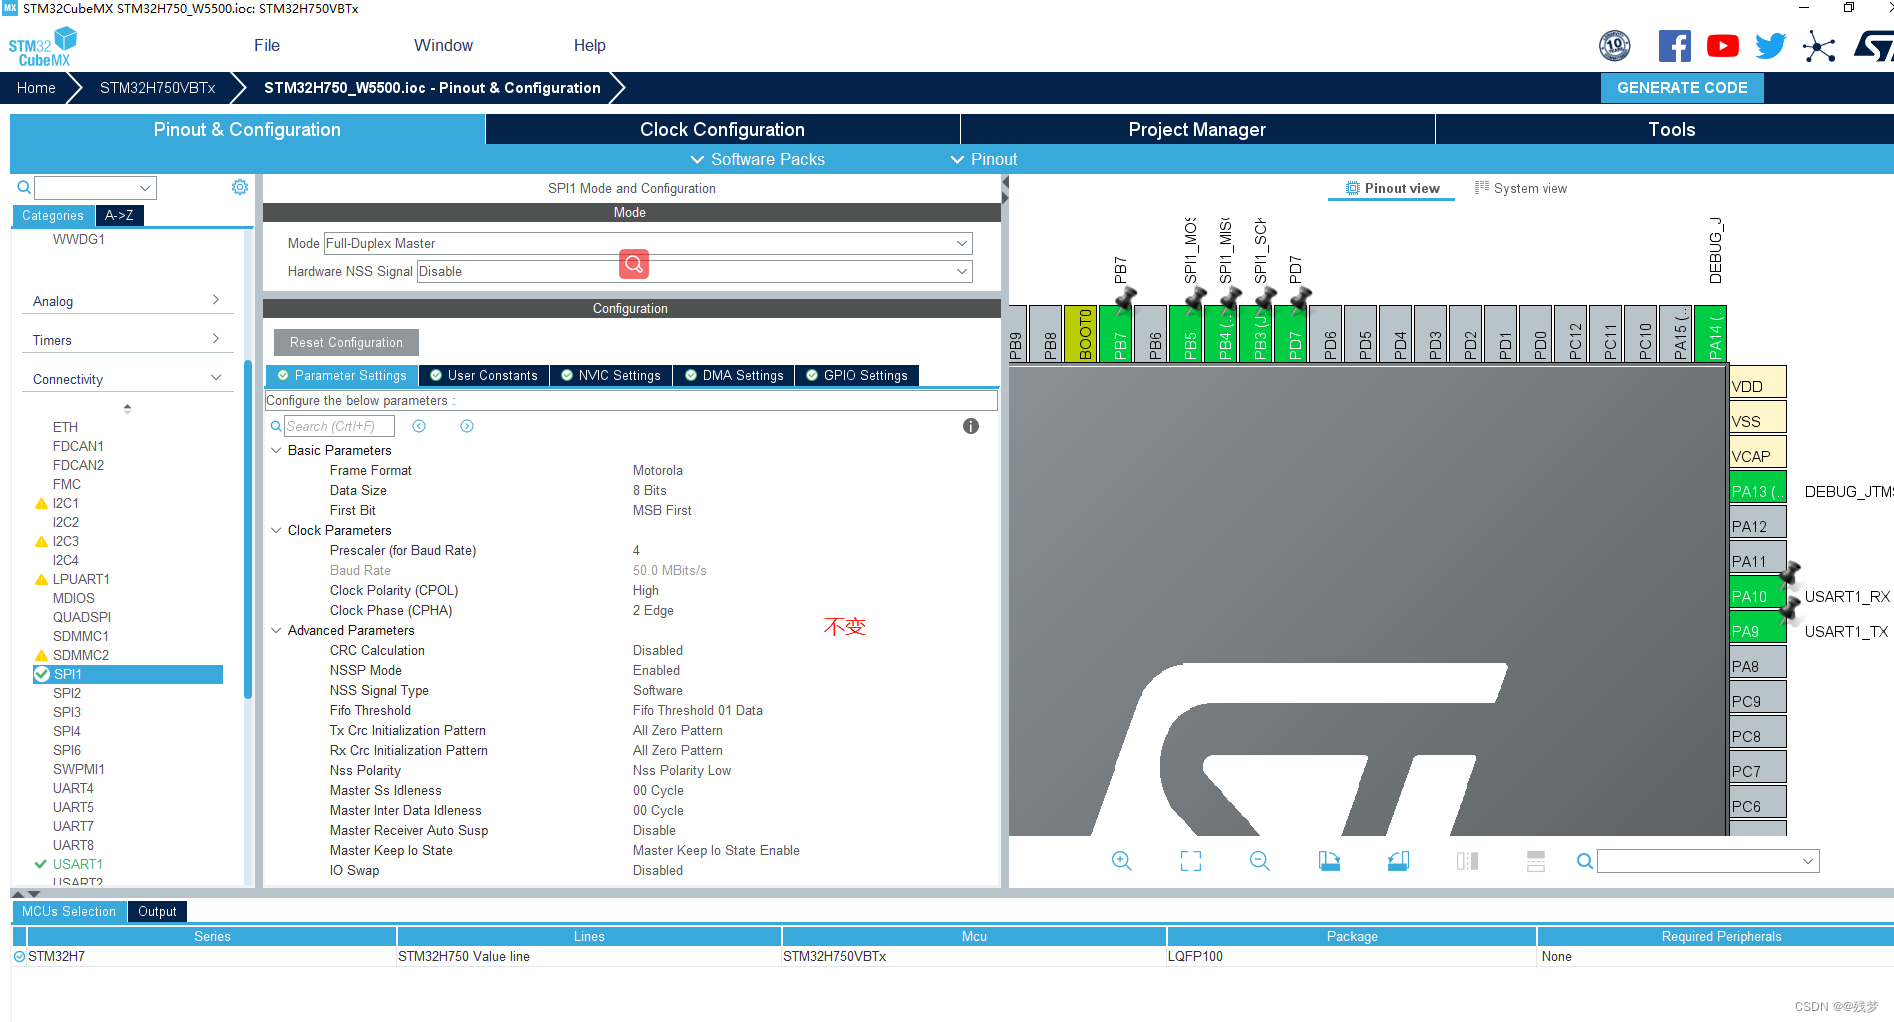Switch to Clock Configuration tab
Screen dimensions: 1894x1022
[x=722, y=129]
